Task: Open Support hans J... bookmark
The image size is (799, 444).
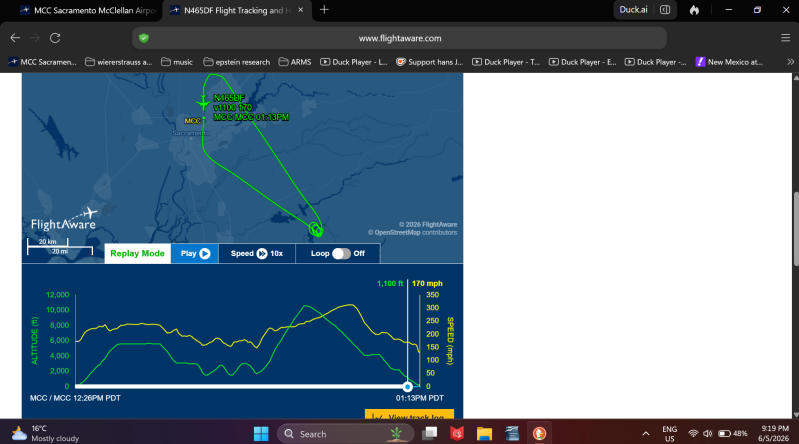Action: click(430, 62)
